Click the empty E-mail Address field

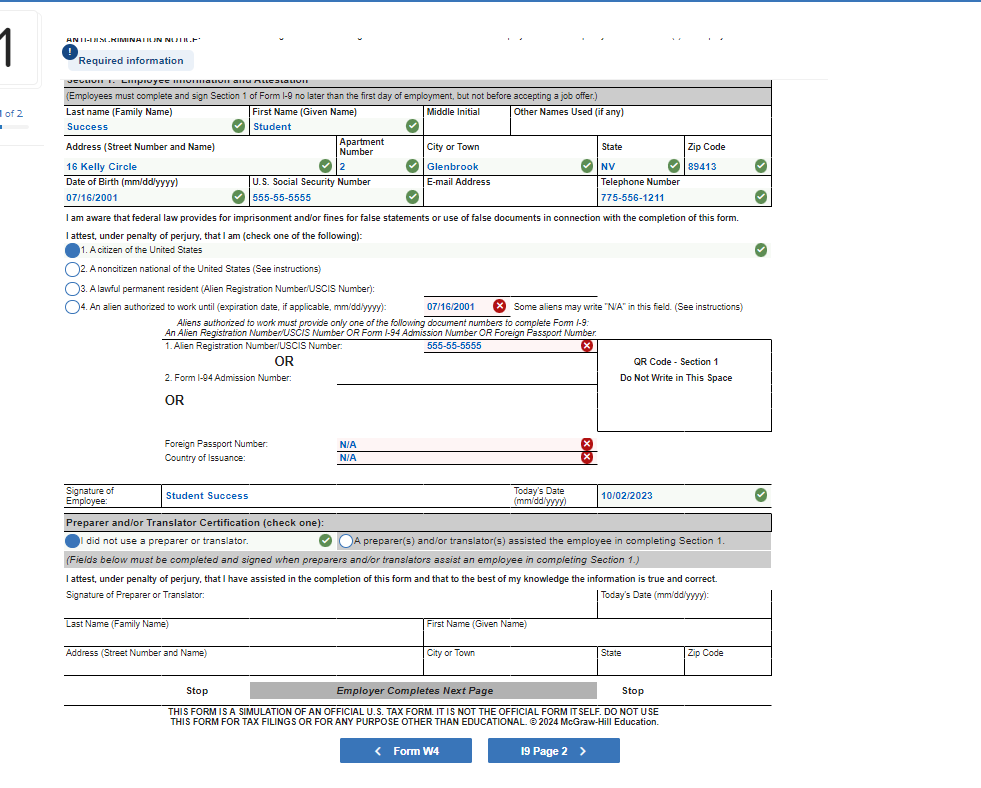(x=511, y=198)
